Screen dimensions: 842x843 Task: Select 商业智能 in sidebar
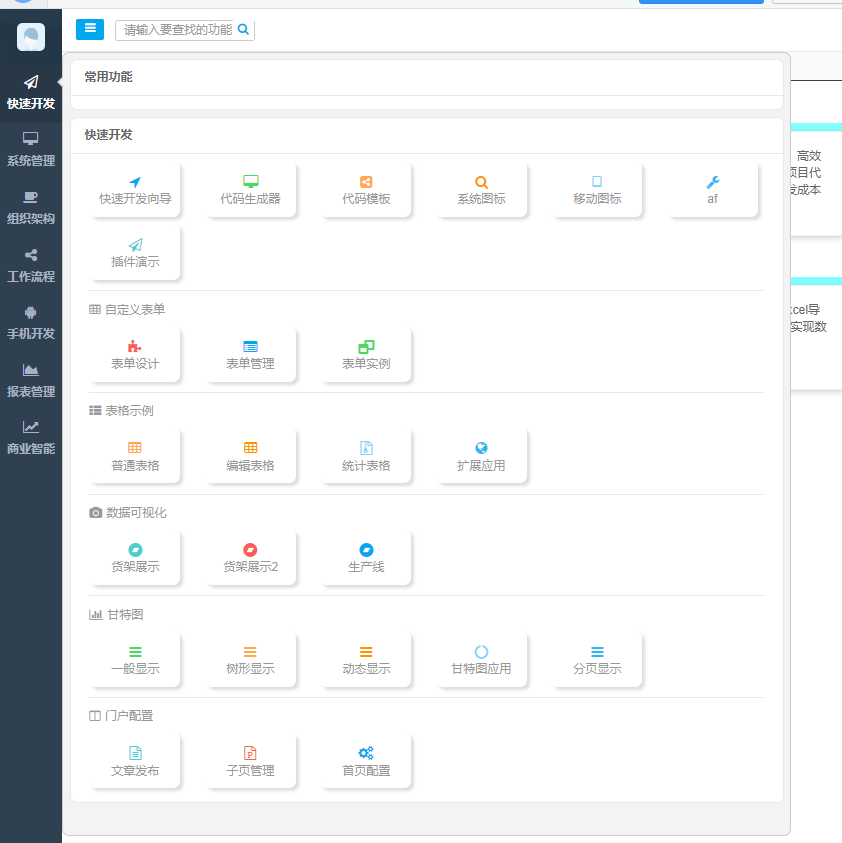(x=31, y=438)
